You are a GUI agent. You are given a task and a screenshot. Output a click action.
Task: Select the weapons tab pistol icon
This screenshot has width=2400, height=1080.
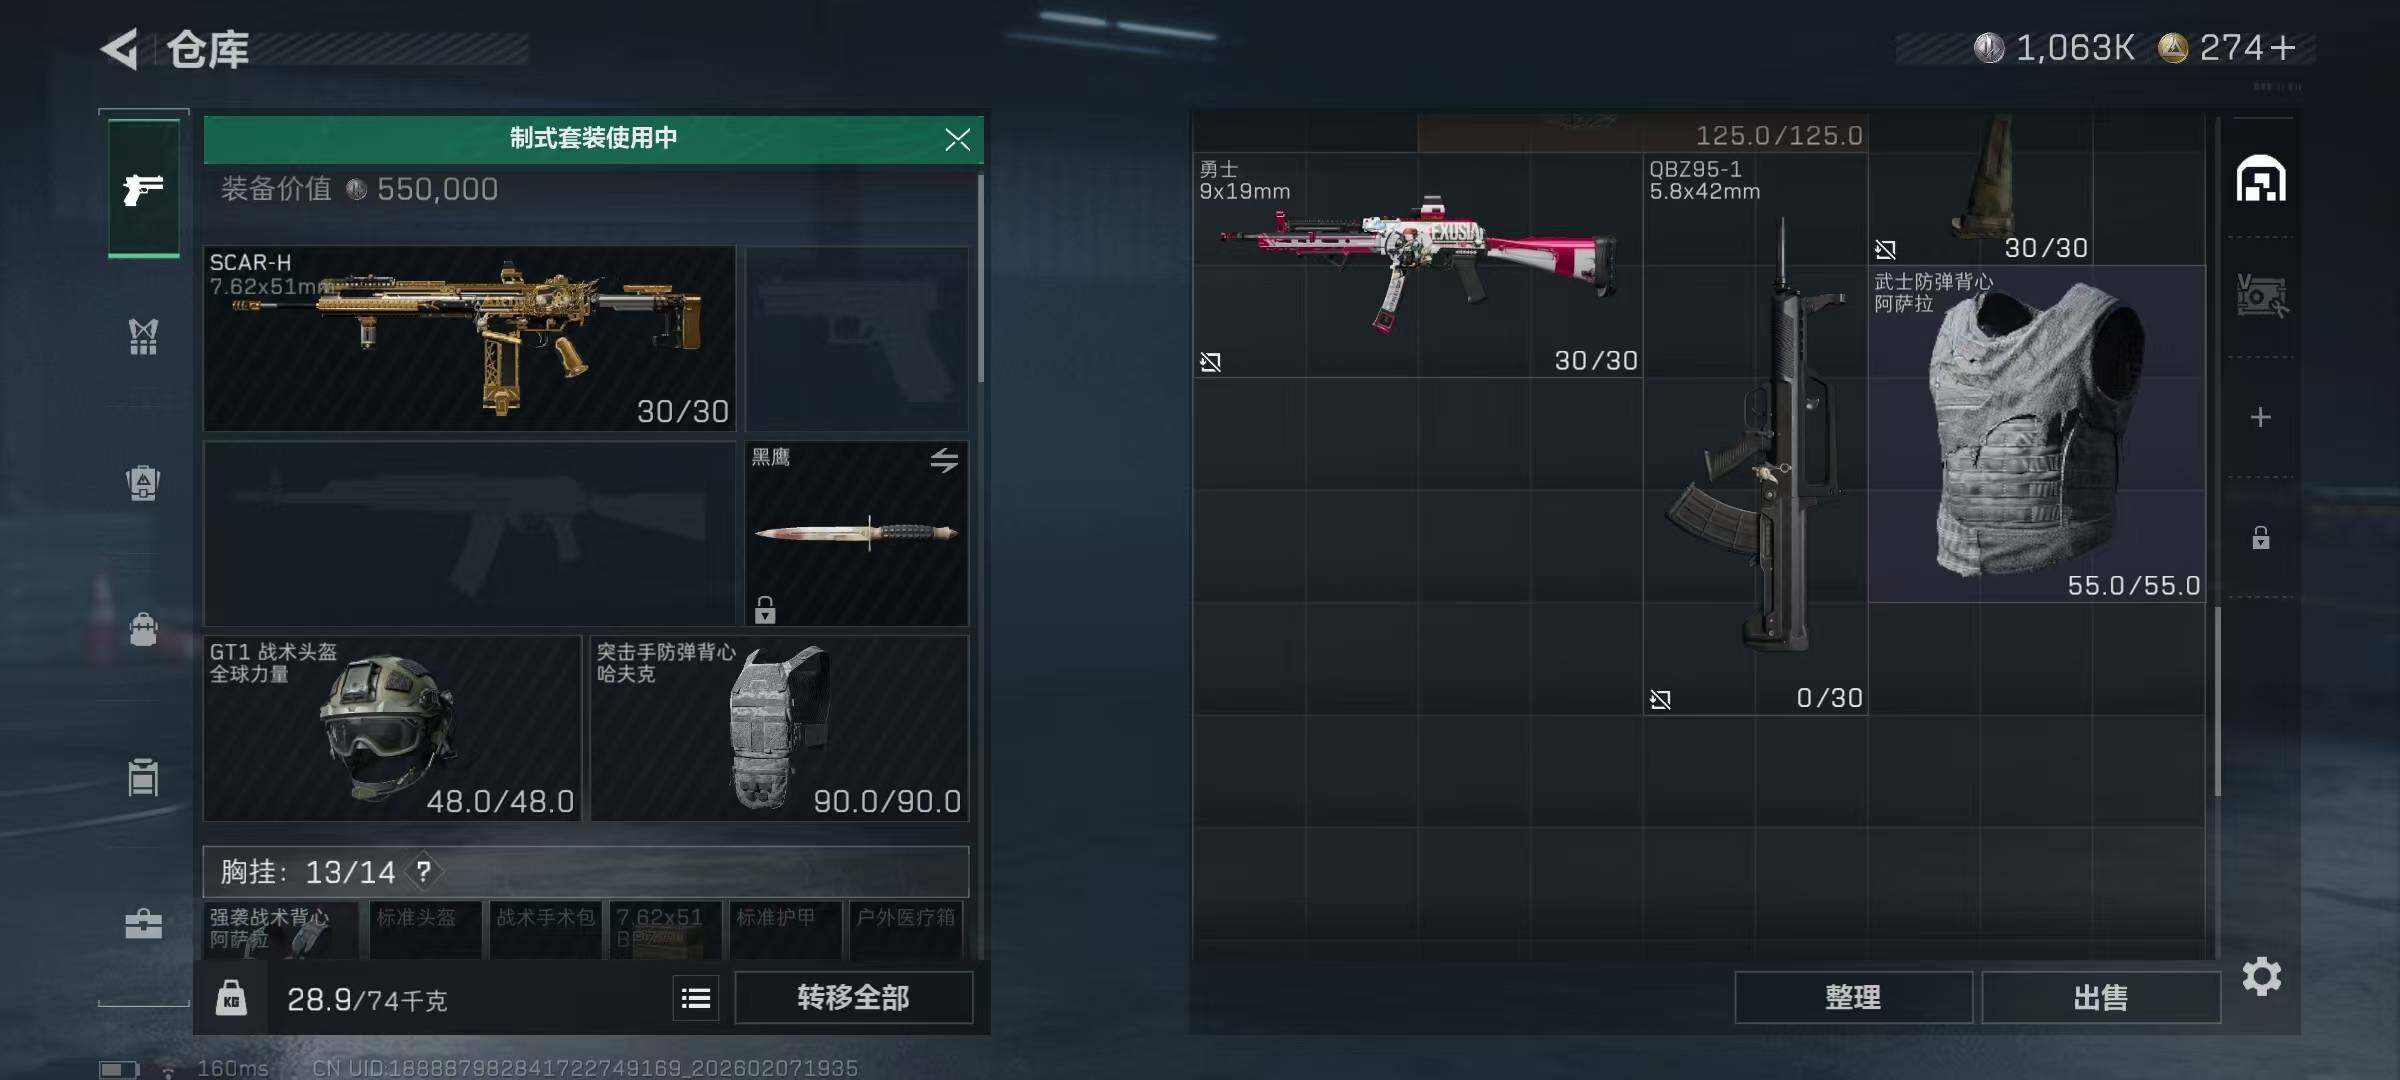pyautogui.click(x=144, y=188)
